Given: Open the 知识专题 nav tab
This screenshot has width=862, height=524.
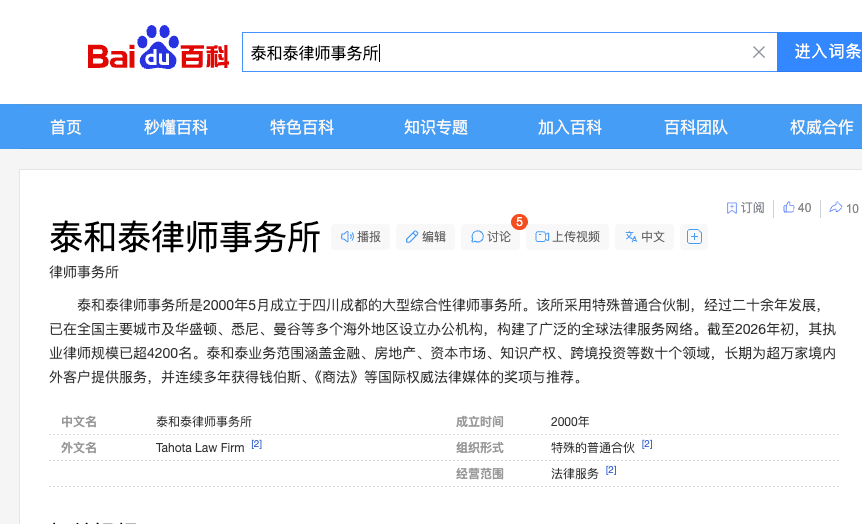Looking at the screenshot, I should coord(436,127).
